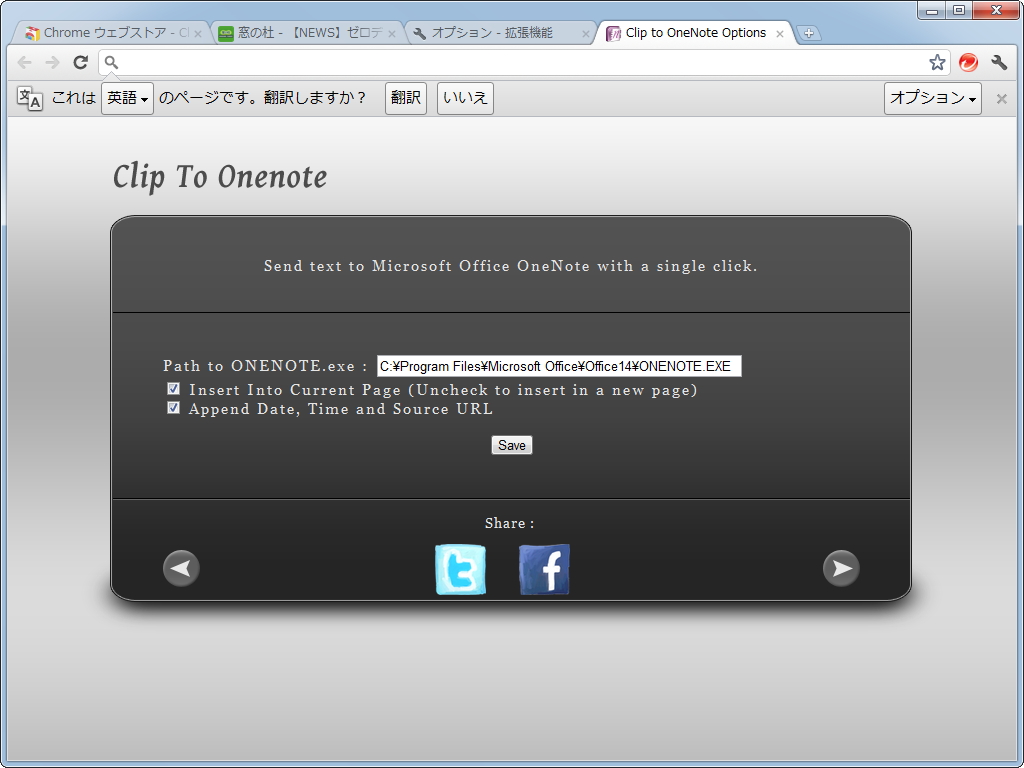Decline translation by clicking いいえ

[464, 97]
